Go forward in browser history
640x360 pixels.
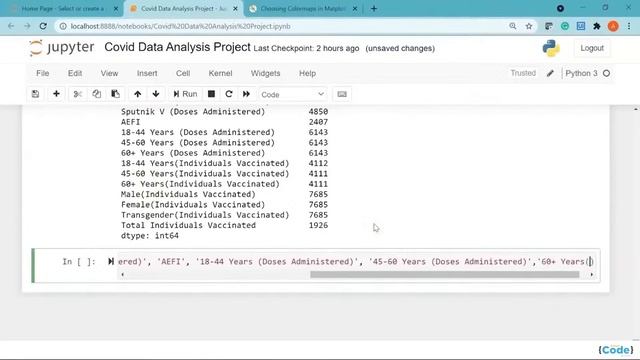pos(27,26)
